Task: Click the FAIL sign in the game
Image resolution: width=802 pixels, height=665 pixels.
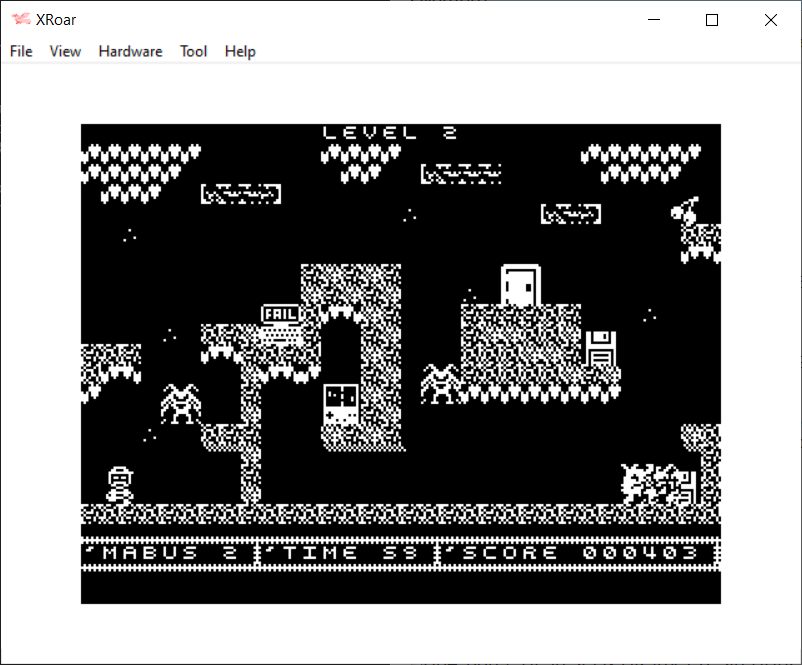Action: tap(280, 314)
